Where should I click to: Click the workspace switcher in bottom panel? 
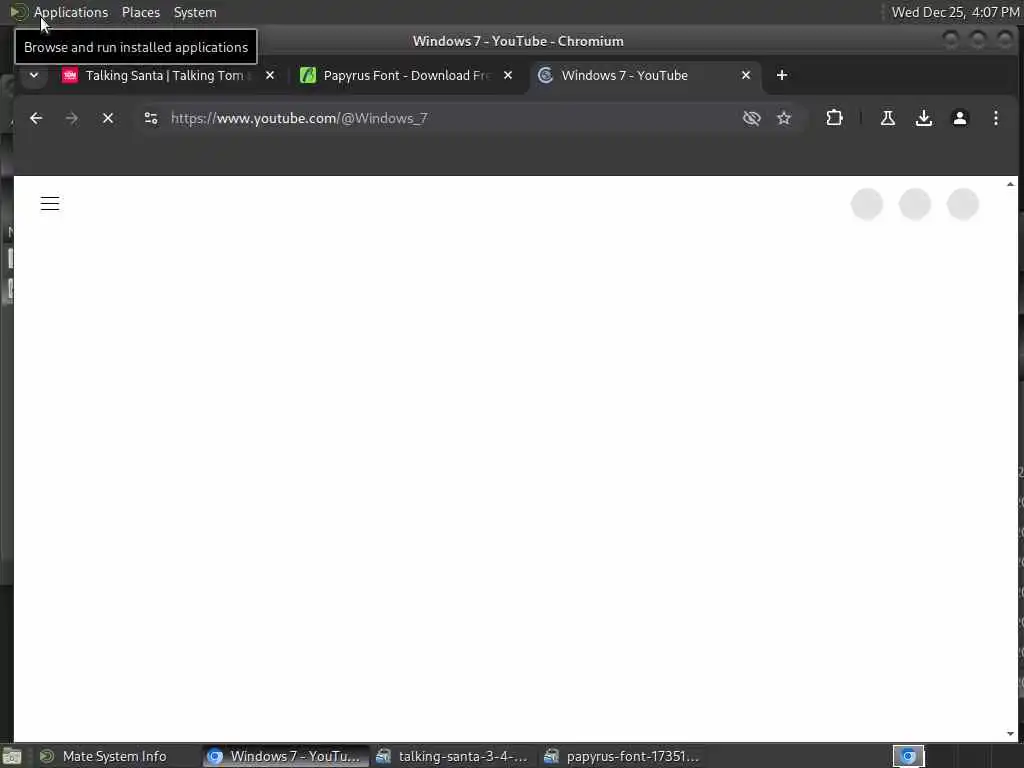pyautogui.click(x=908, y=756)
